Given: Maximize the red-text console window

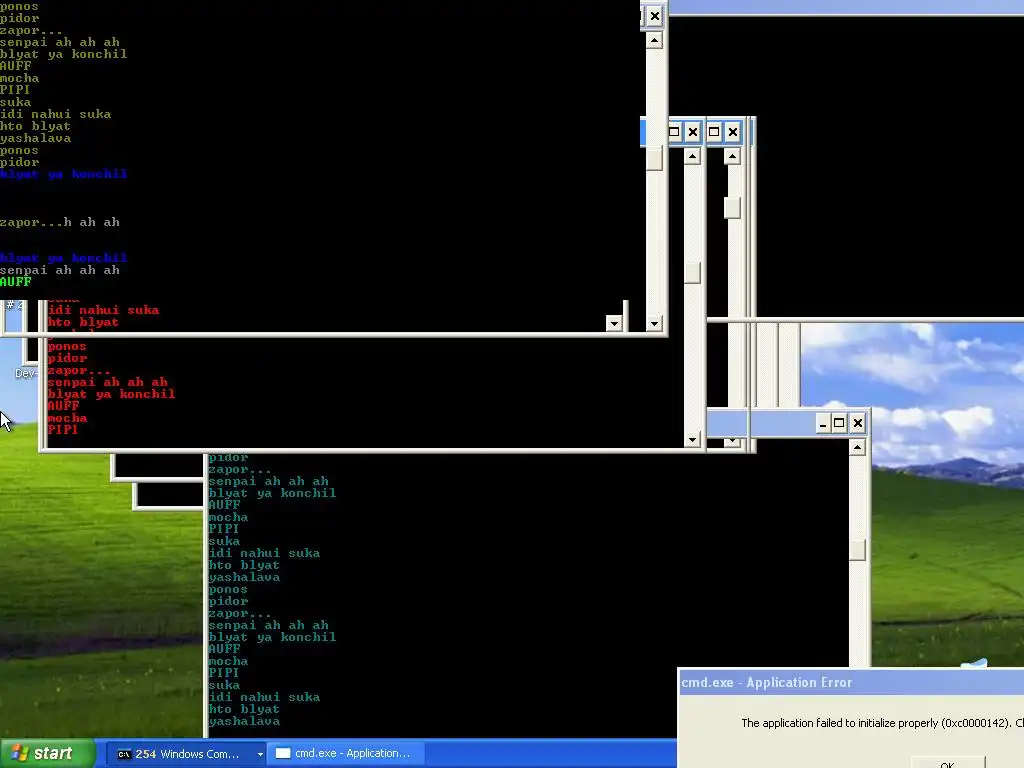Looking at the screenshot, I should tap(674, 133).
